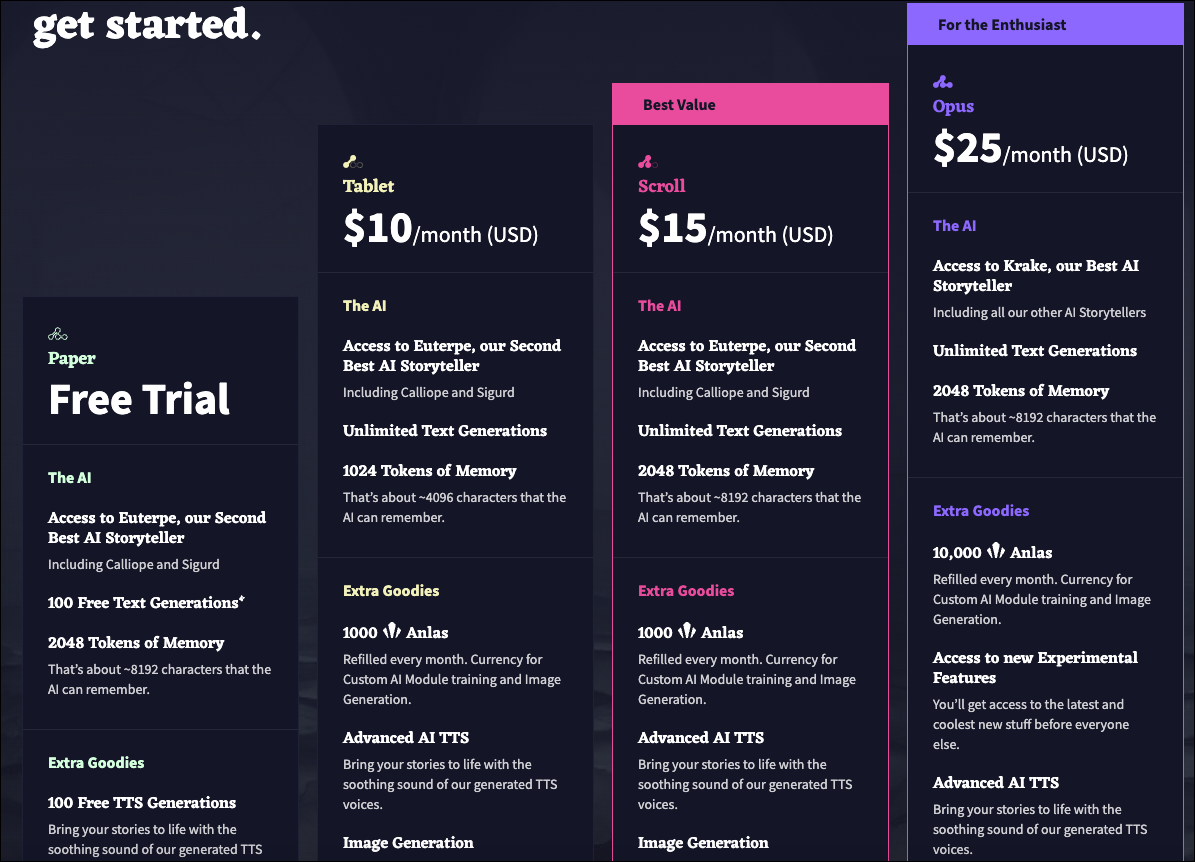Click "Access to Krake" feature heading

pos(1035,275)
